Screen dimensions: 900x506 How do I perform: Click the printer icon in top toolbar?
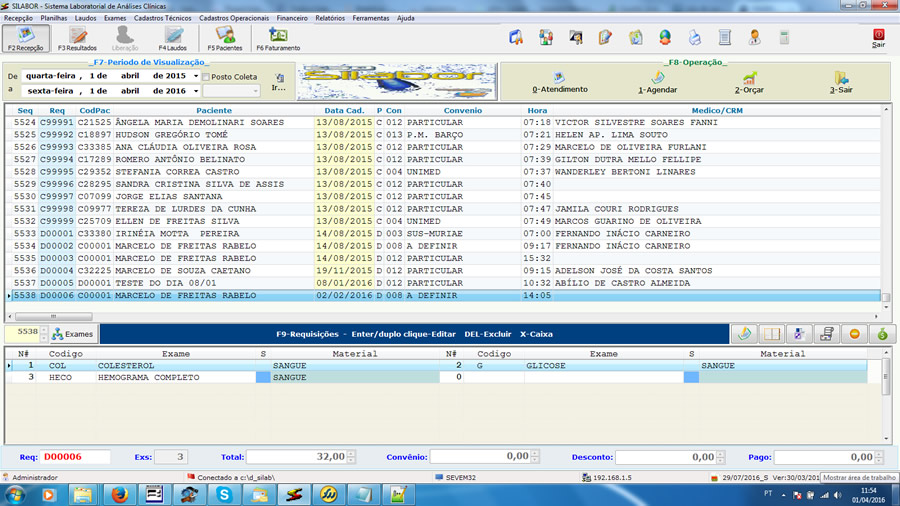point(695,38)
